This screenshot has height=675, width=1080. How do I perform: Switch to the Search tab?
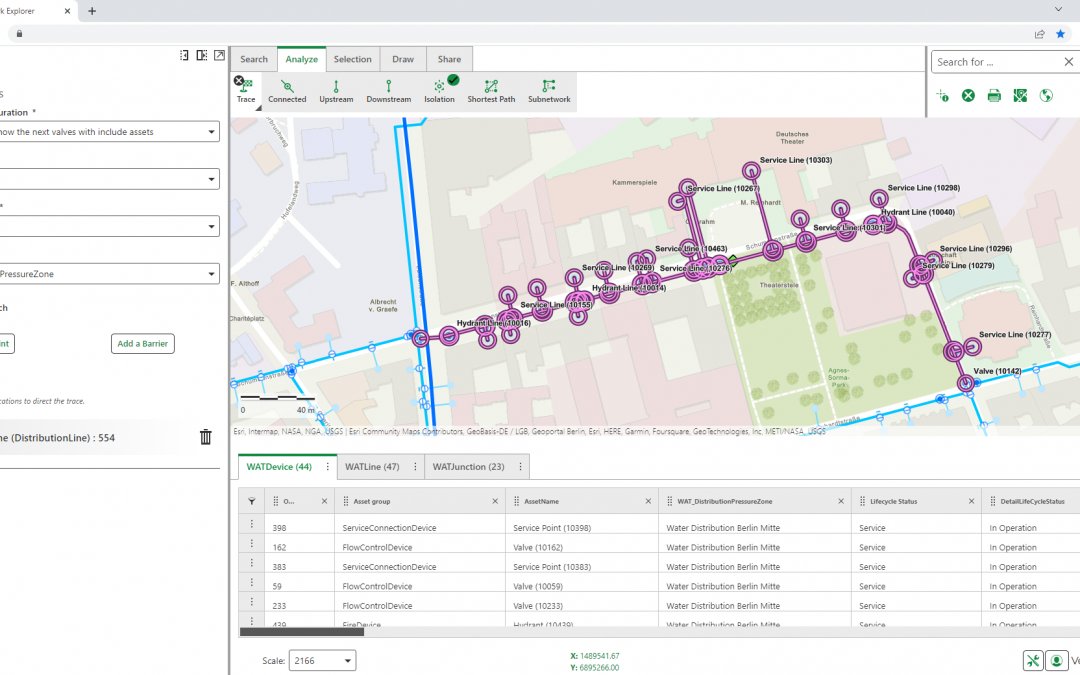point(253,59)
